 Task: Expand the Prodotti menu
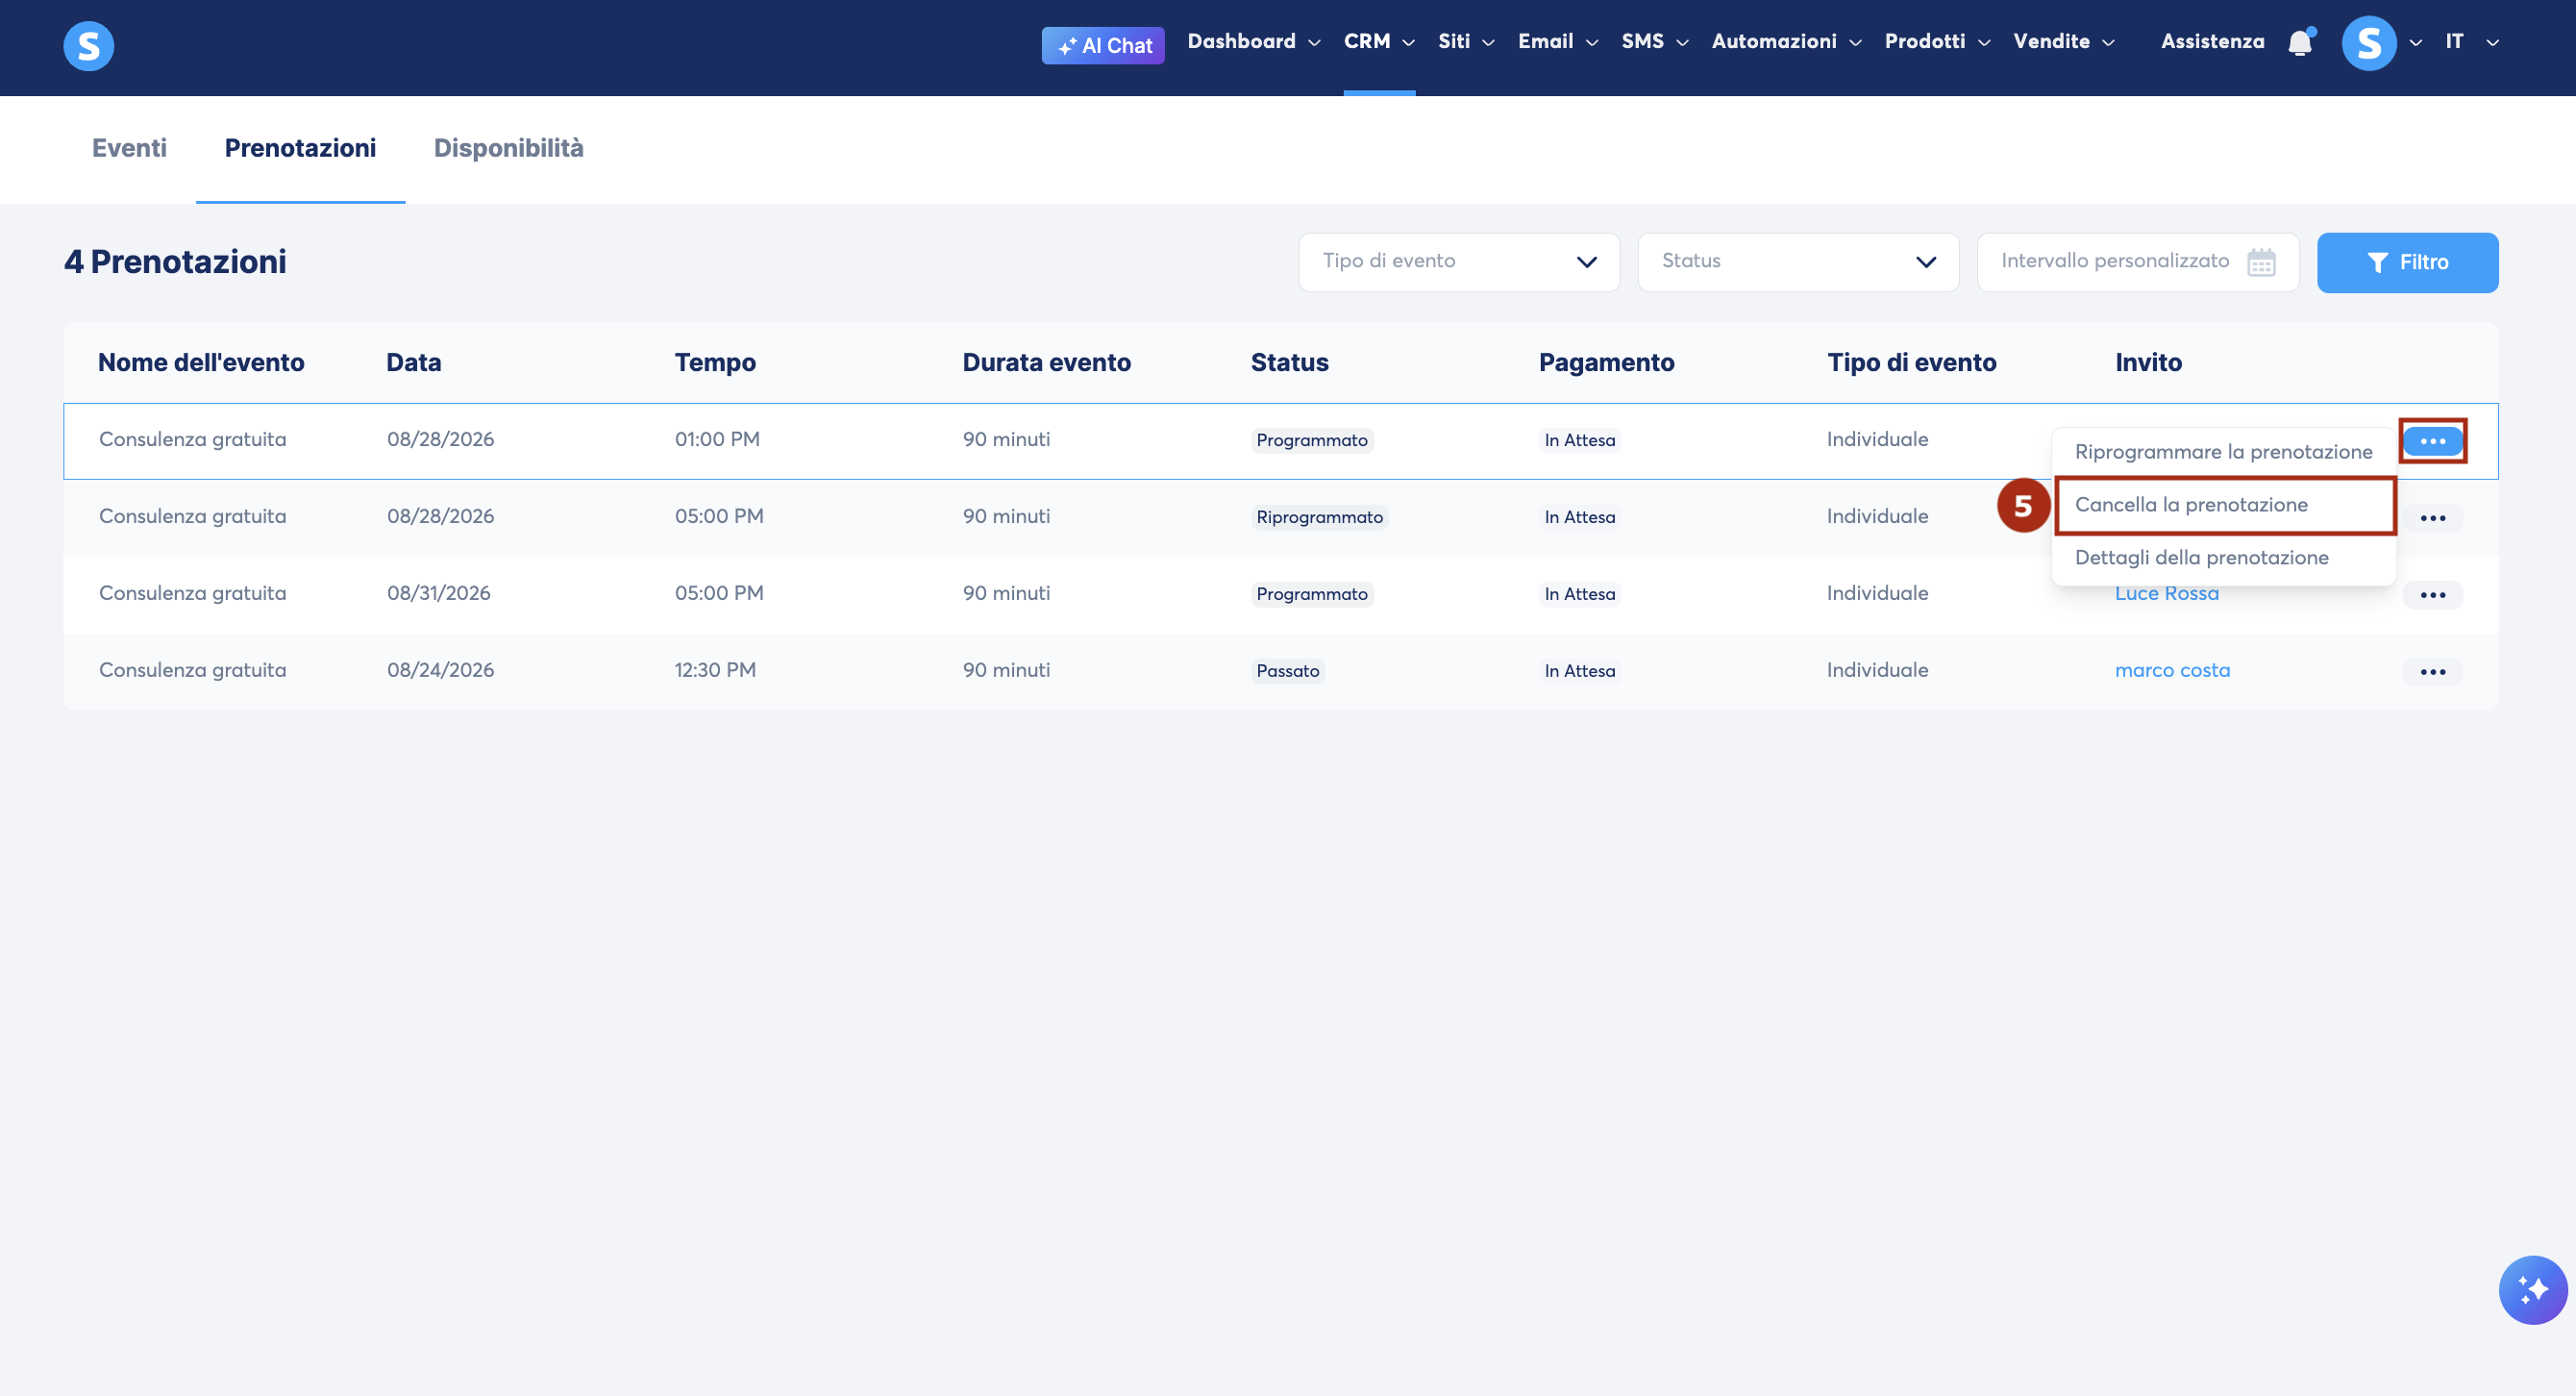[1937, 41]
